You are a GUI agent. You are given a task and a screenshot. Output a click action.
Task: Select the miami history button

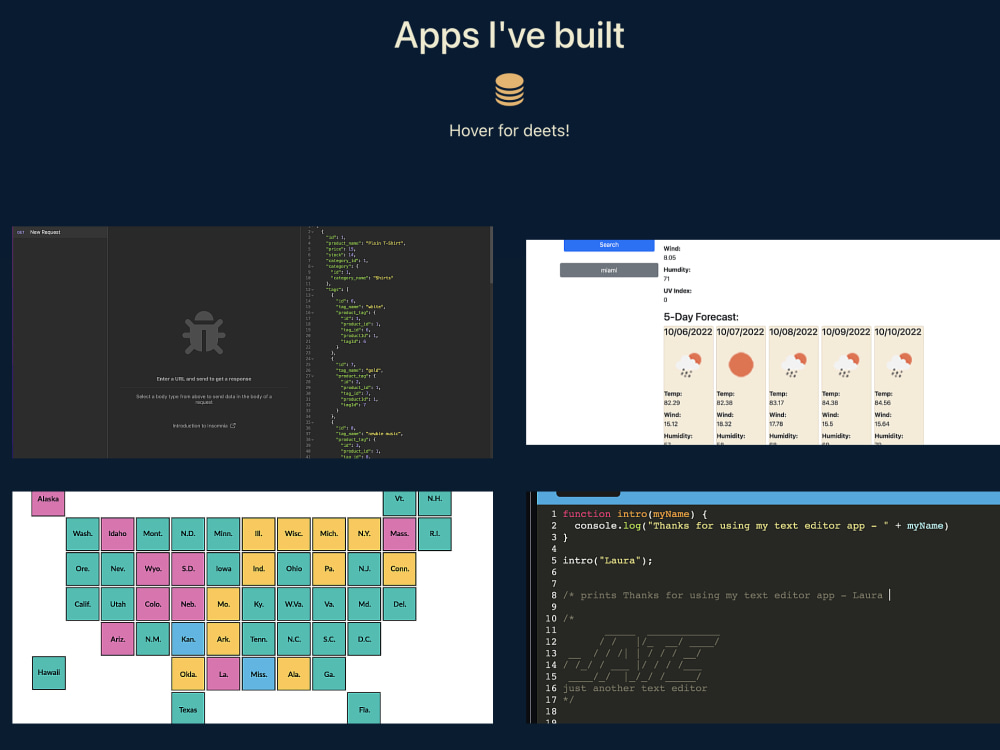pos(609,270)
